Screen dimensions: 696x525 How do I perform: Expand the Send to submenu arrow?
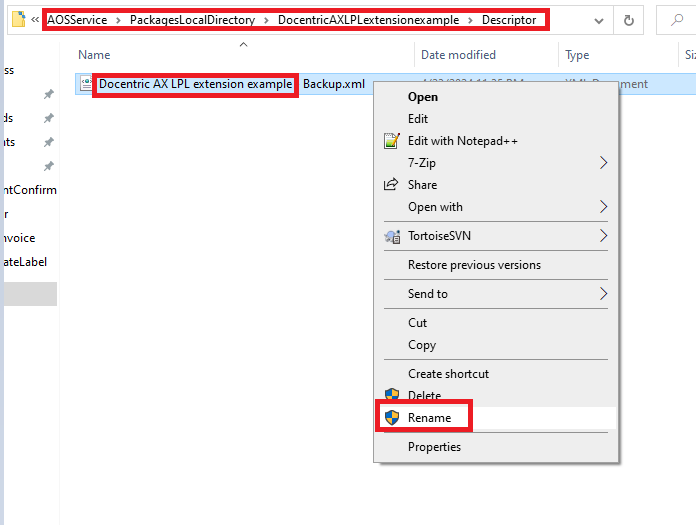(603, 294)
